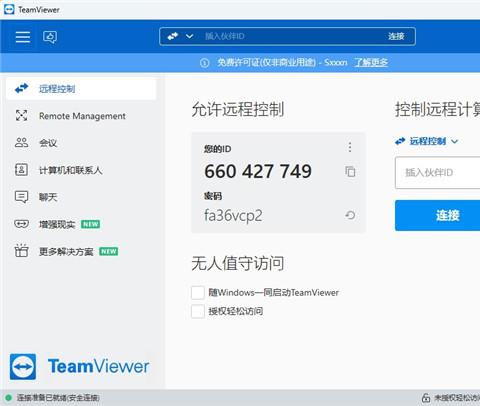Click the 连接 button in the top bar
The width and height of the screenshot is (480, 406).
(396, 36)
